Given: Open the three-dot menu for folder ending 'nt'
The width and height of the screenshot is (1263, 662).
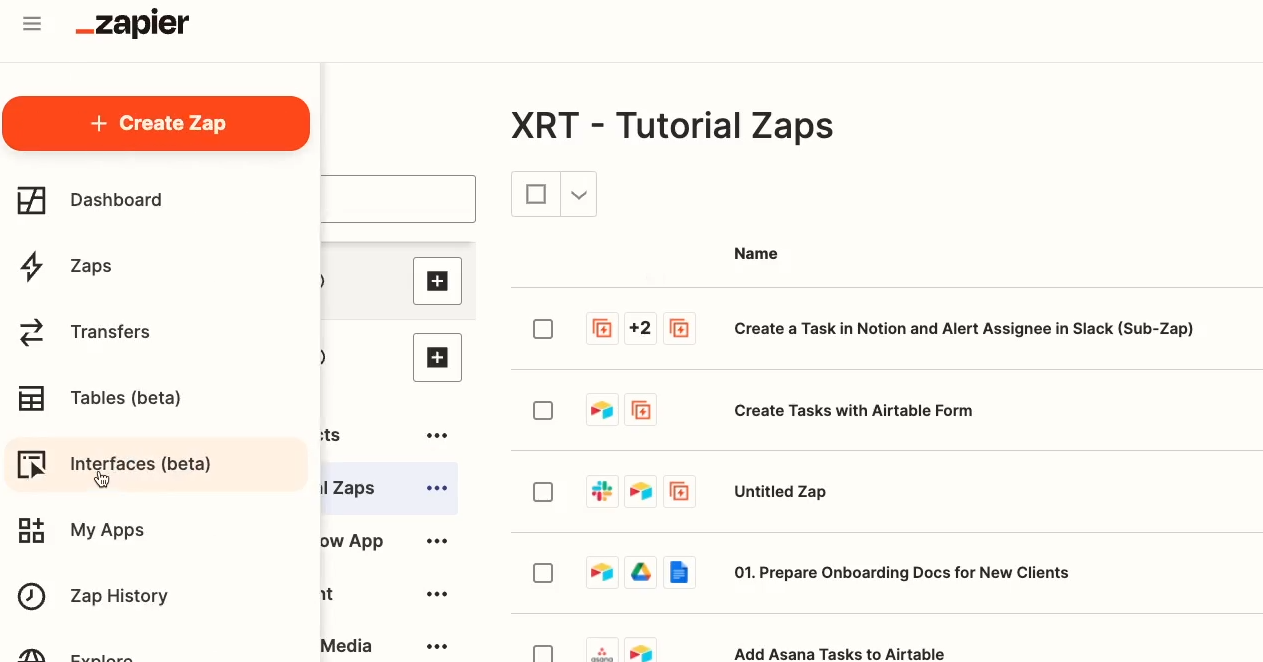Looking at the screenshot, I should tap(437, 594).
